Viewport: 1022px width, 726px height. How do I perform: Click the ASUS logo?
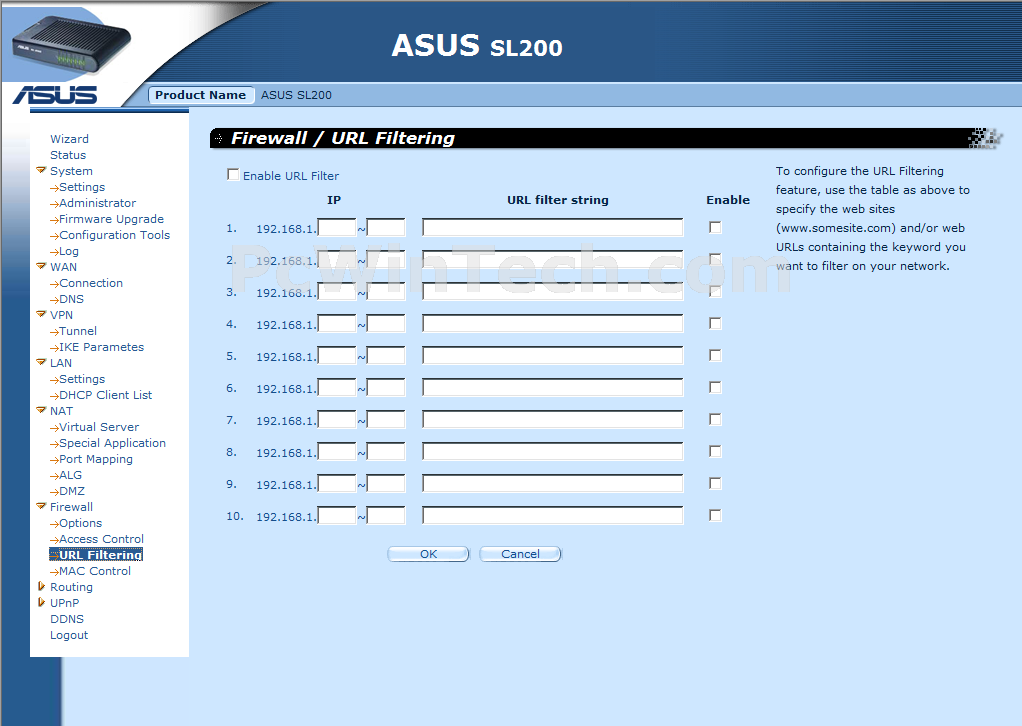pos(55,95)
